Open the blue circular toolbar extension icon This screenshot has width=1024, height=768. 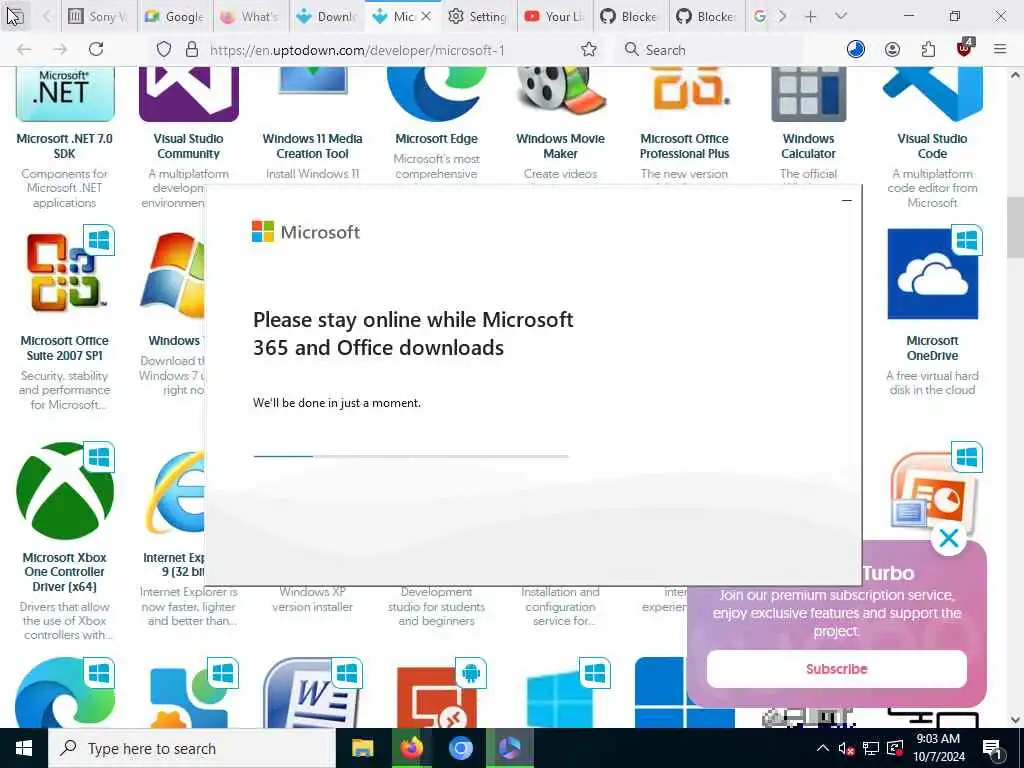pos(856,50)
